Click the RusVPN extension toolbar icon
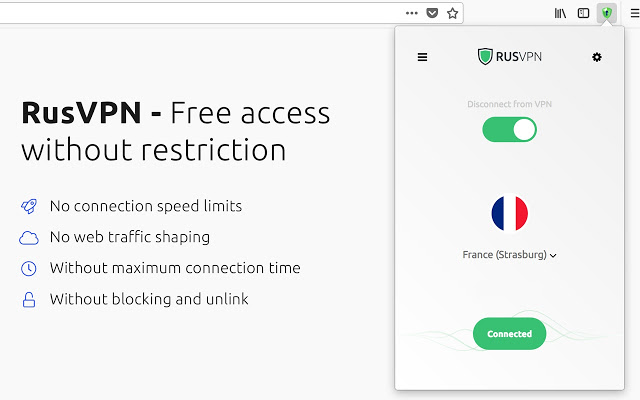This screenshot has width=640, height=400. pyautogui.click(x=607, y=13)
